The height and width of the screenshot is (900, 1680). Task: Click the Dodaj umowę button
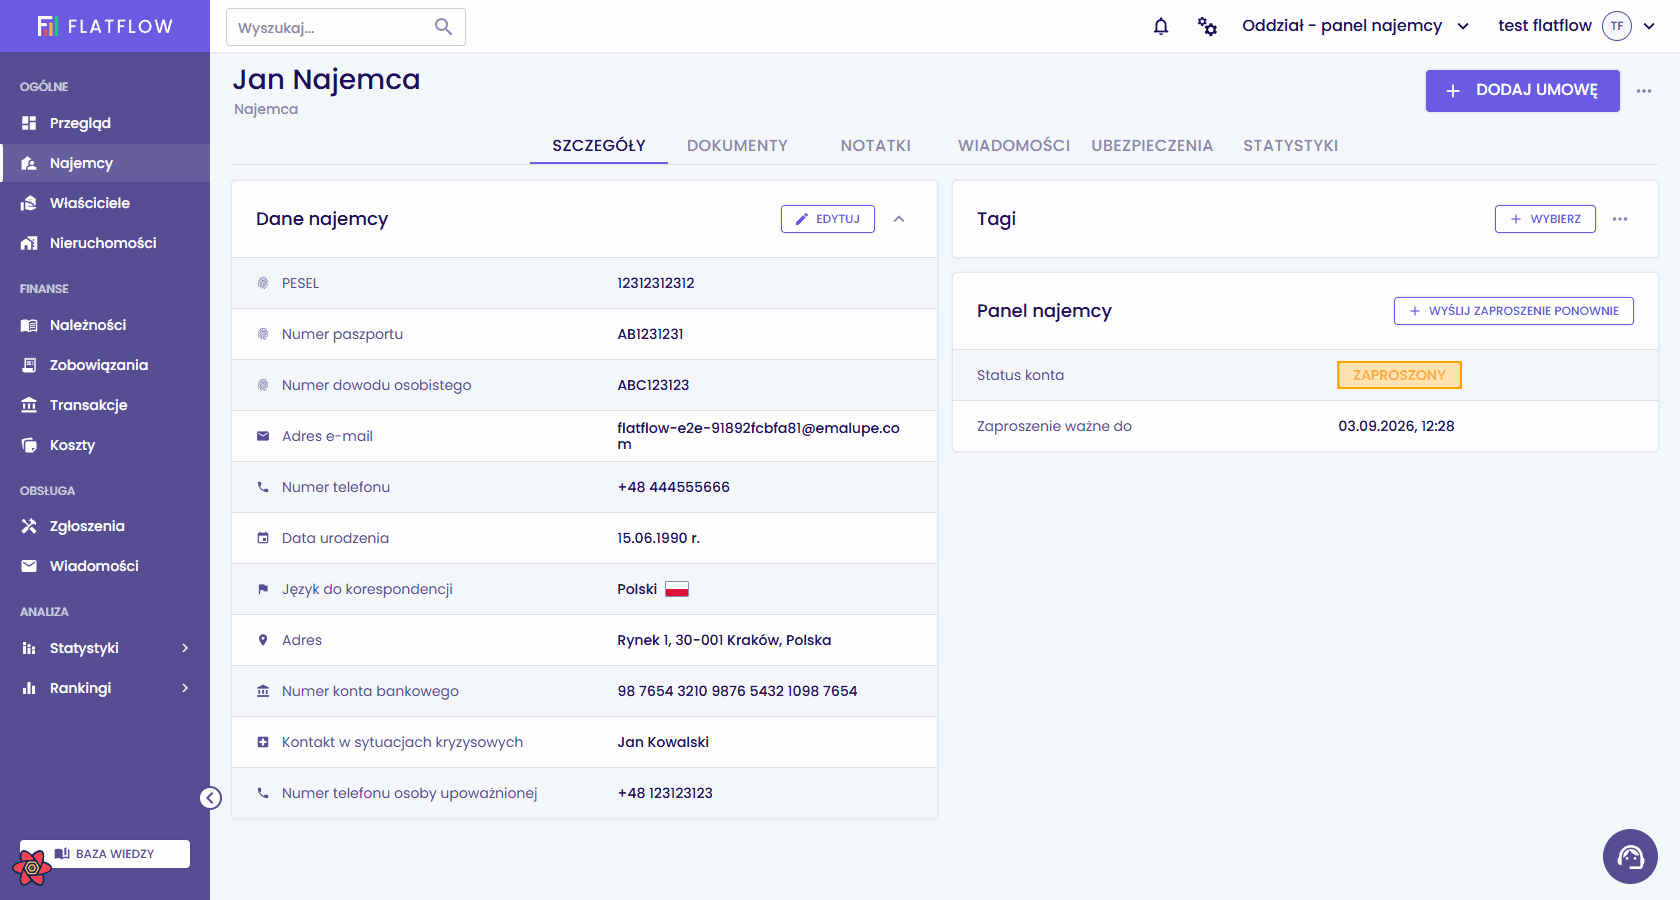1522,91
